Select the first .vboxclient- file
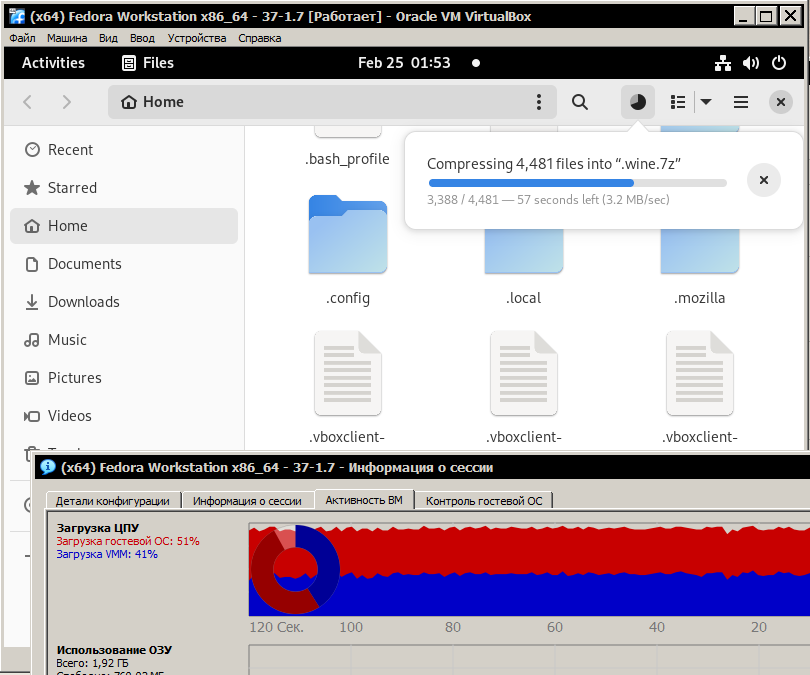The image size is (810, 675). click(x=348, y=374)
